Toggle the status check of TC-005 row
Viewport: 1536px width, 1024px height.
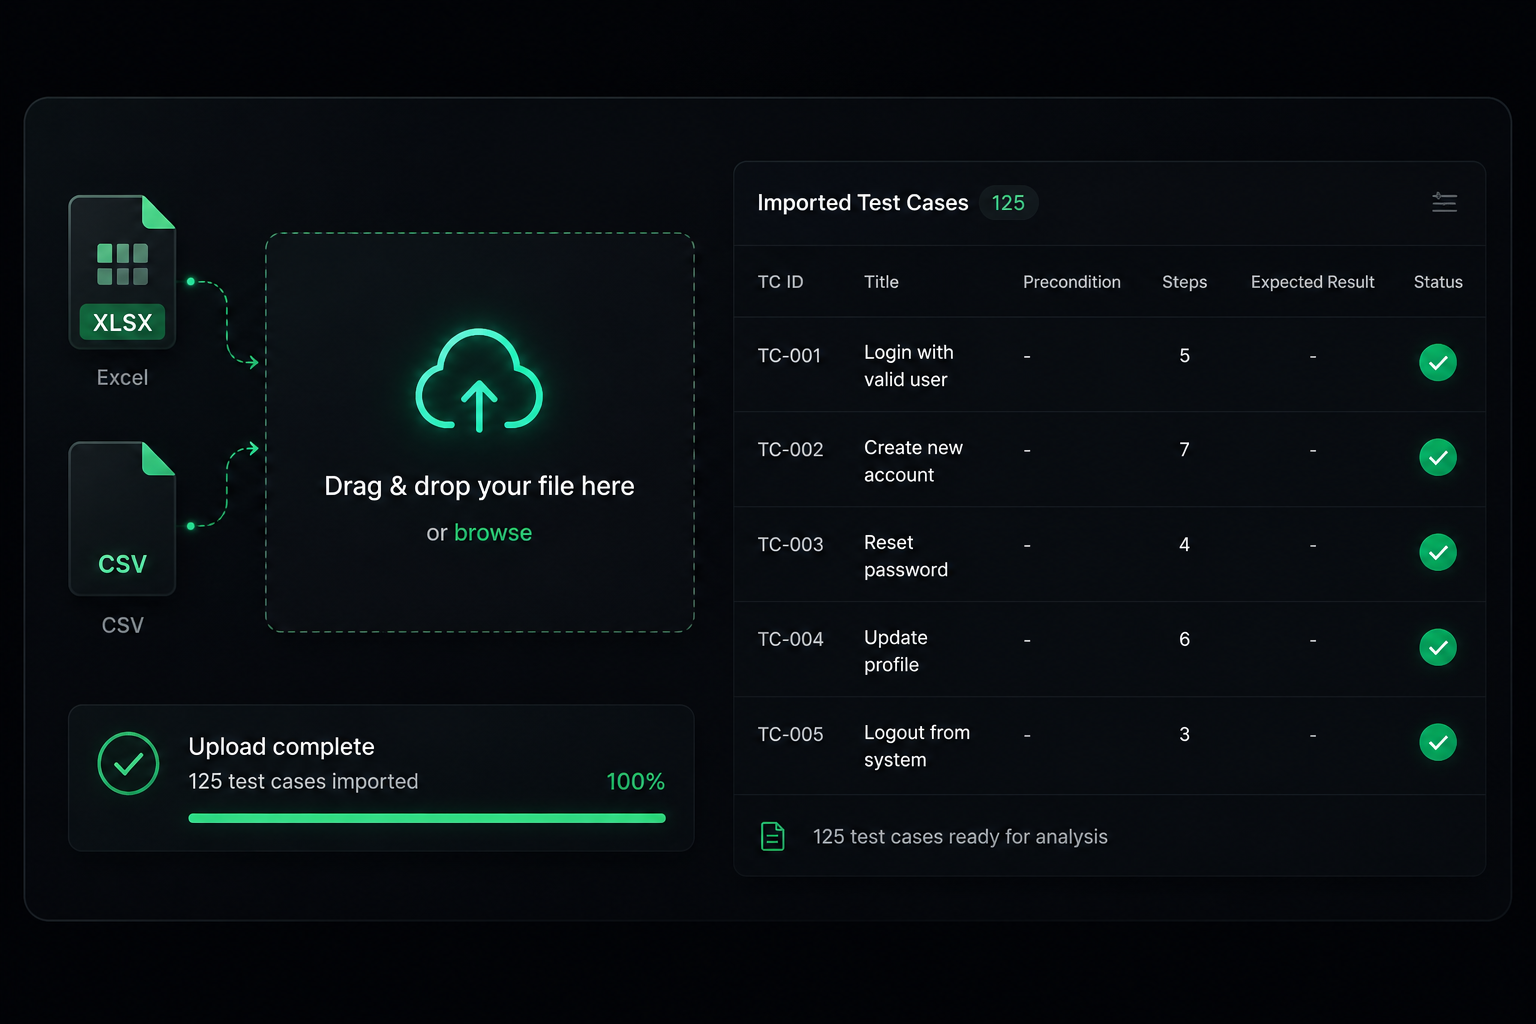1438,742
